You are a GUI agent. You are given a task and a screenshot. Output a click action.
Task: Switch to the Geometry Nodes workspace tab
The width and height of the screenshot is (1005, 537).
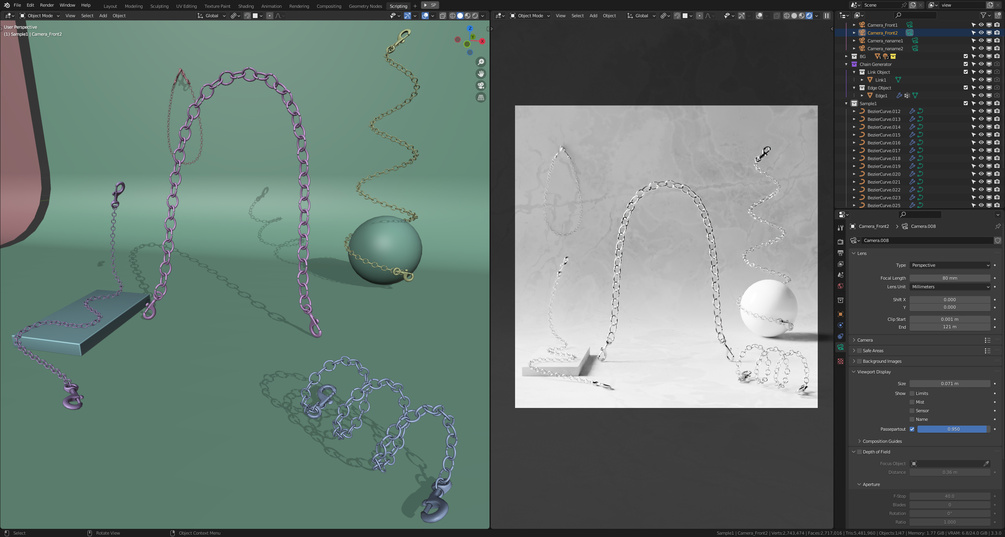tap(365, 6)
